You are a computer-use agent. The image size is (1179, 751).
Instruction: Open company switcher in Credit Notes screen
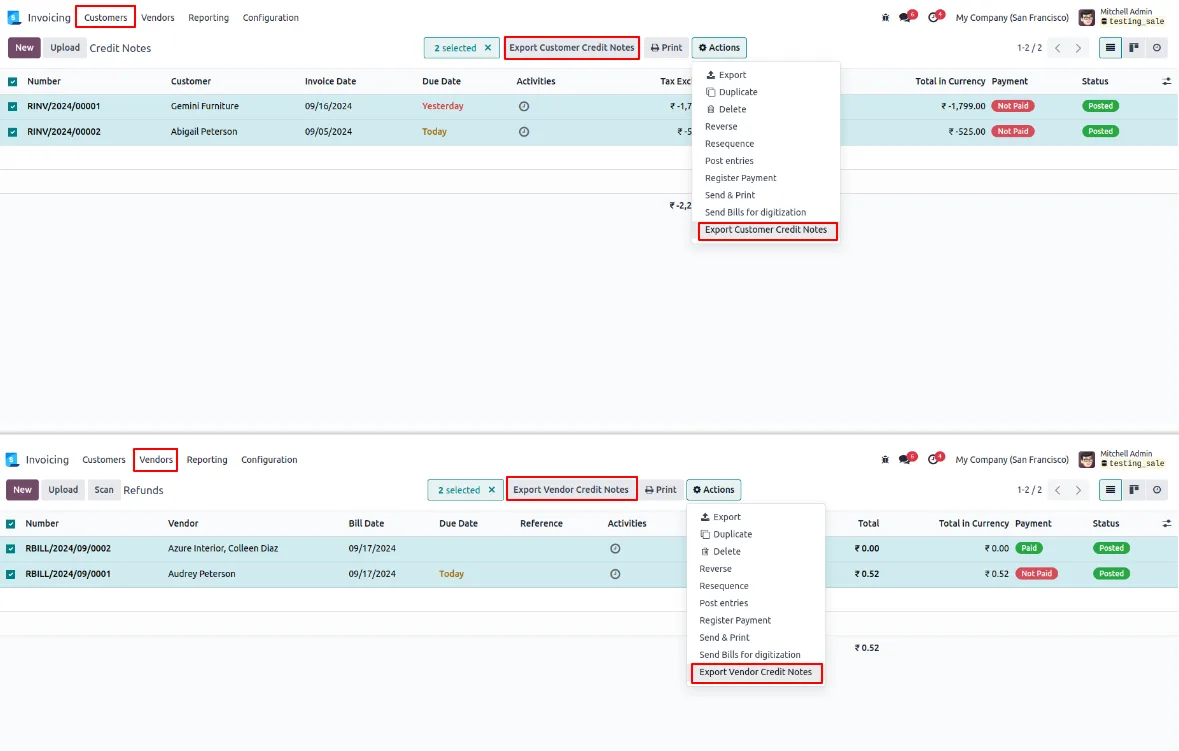point(1012,17)
